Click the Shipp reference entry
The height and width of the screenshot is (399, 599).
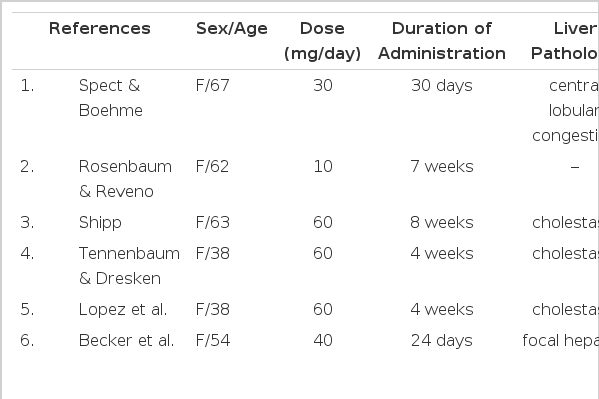100,222
